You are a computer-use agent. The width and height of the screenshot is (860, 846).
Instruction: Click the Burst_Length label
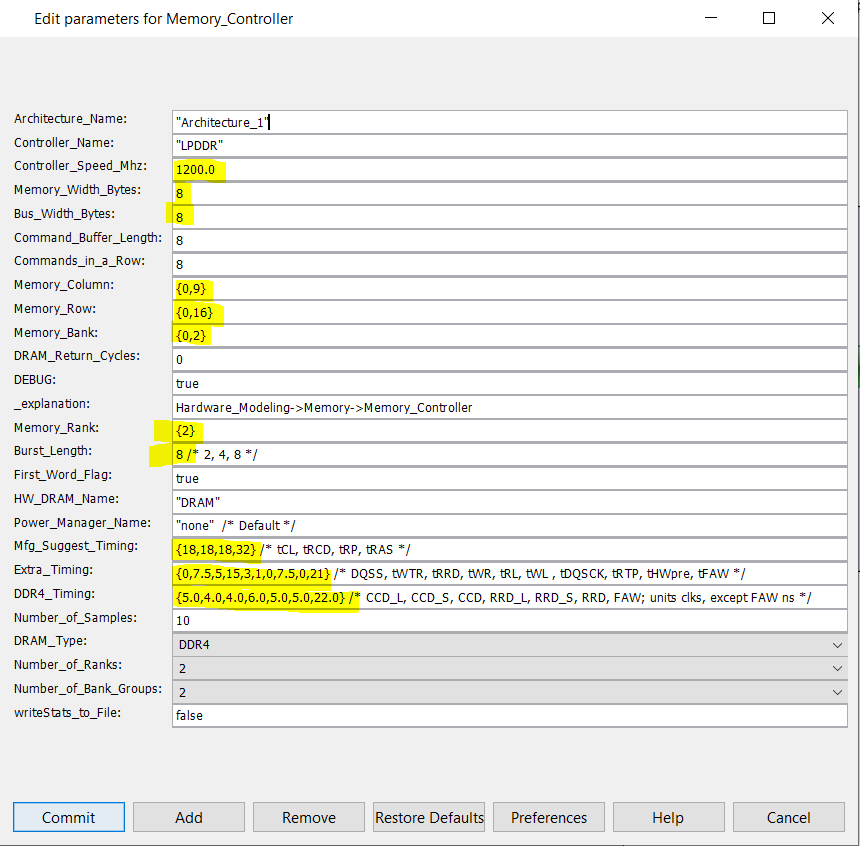[x=53, y=451]
